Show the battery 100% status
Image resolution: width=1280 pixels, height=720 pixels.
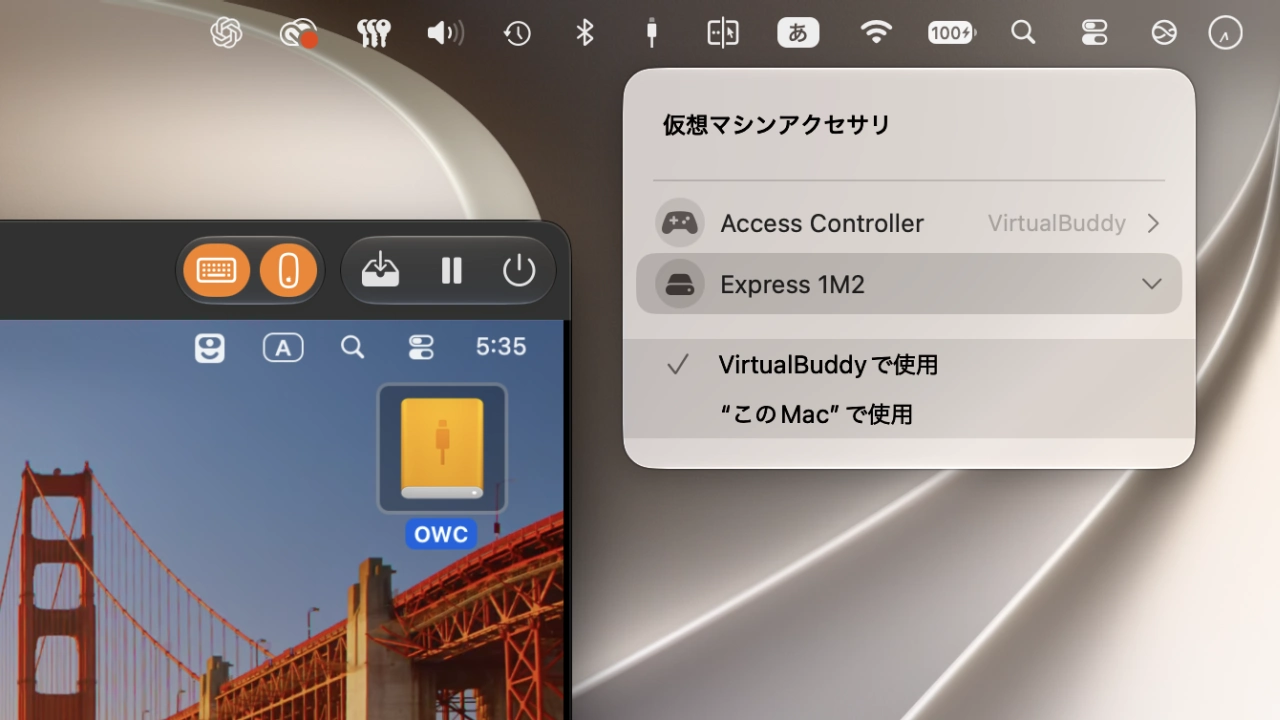click(951, 33)
